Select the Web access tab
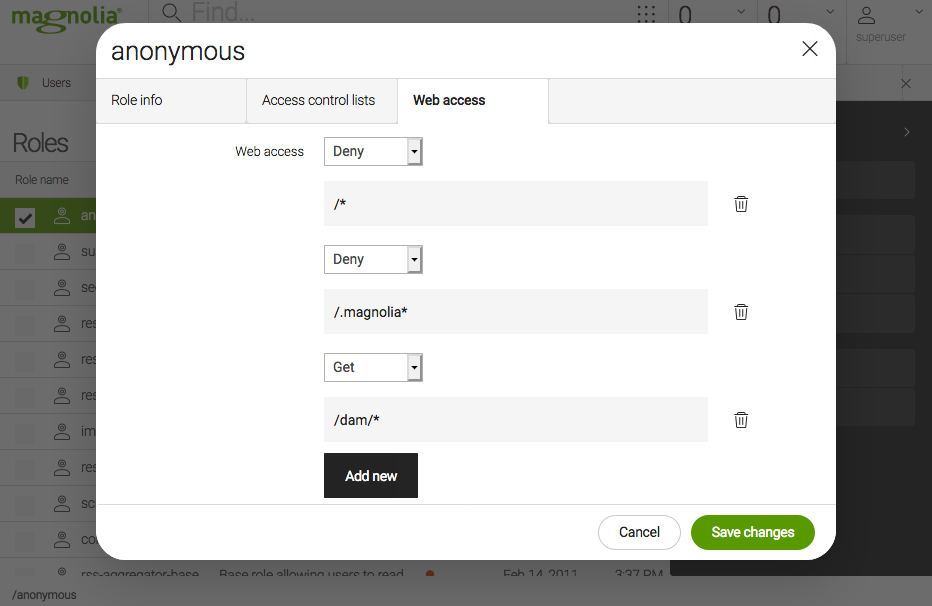 473,100
